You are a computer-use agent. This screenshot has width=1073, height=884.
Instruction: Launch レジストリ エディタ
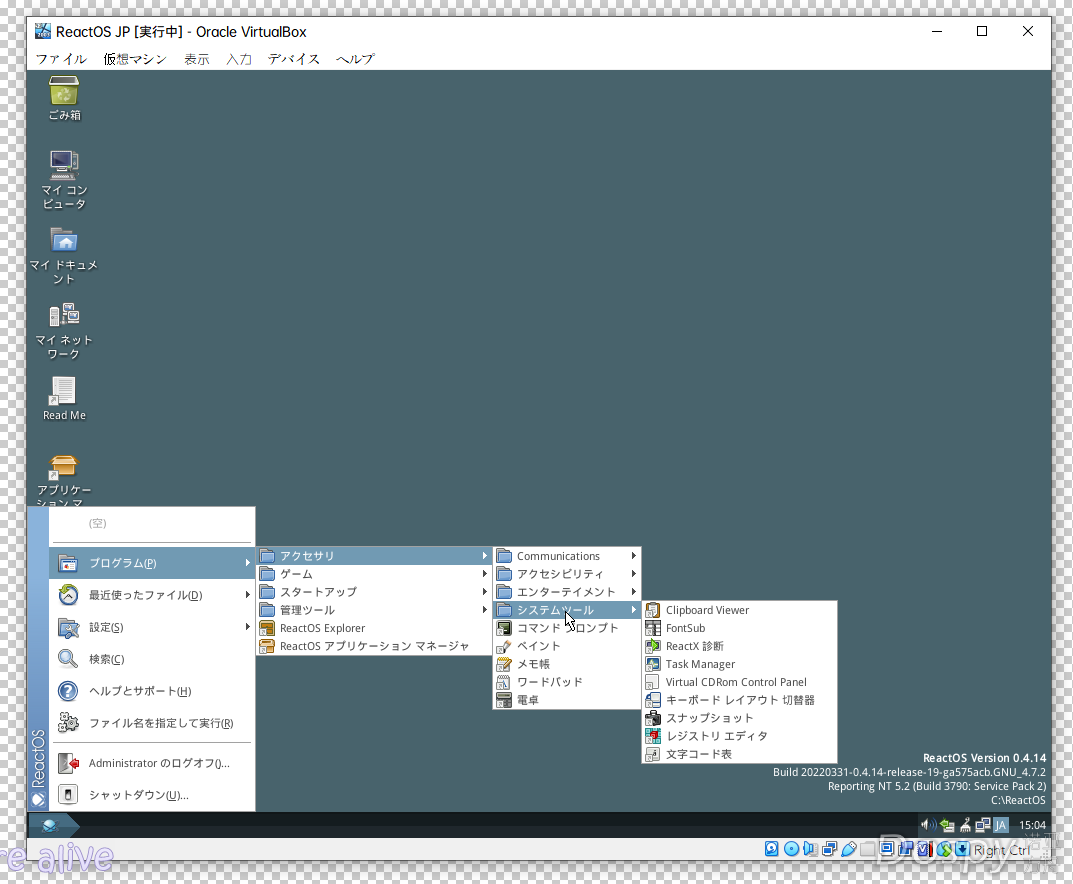(x=739, y=736)
